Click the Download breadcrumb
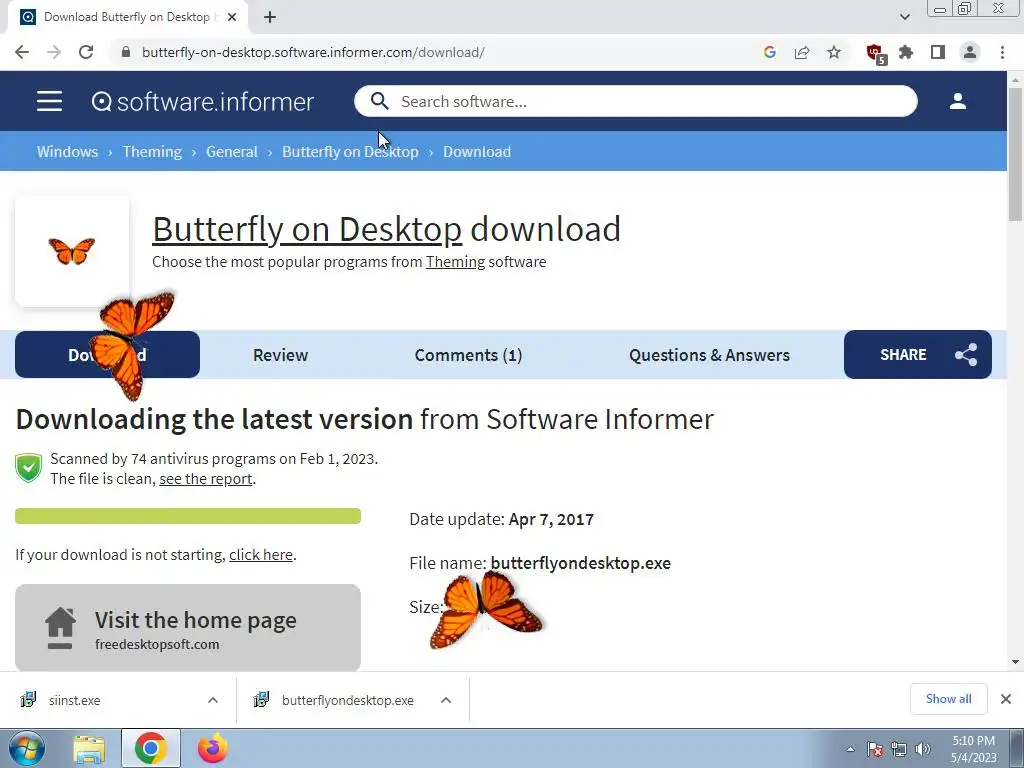 point(477,152)
